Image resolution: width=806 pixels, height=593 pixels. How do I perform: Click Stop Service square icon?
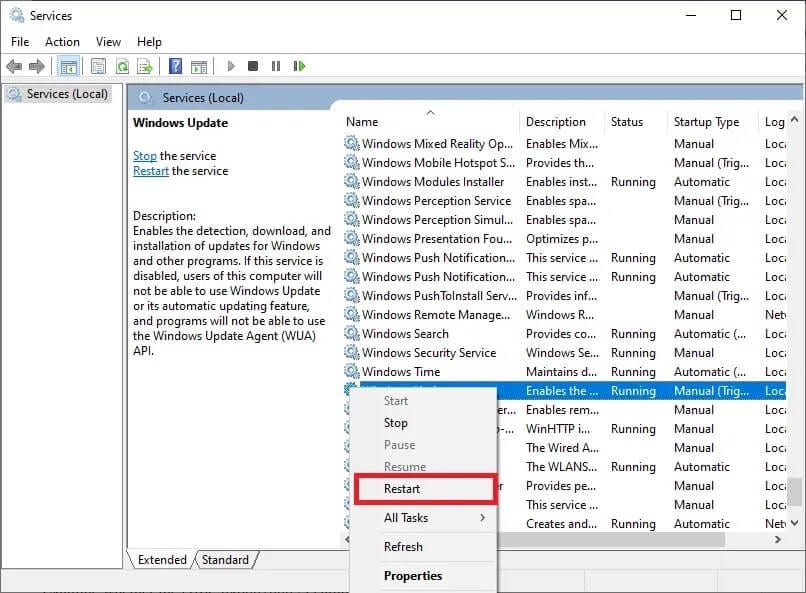[x=252, y=66]
